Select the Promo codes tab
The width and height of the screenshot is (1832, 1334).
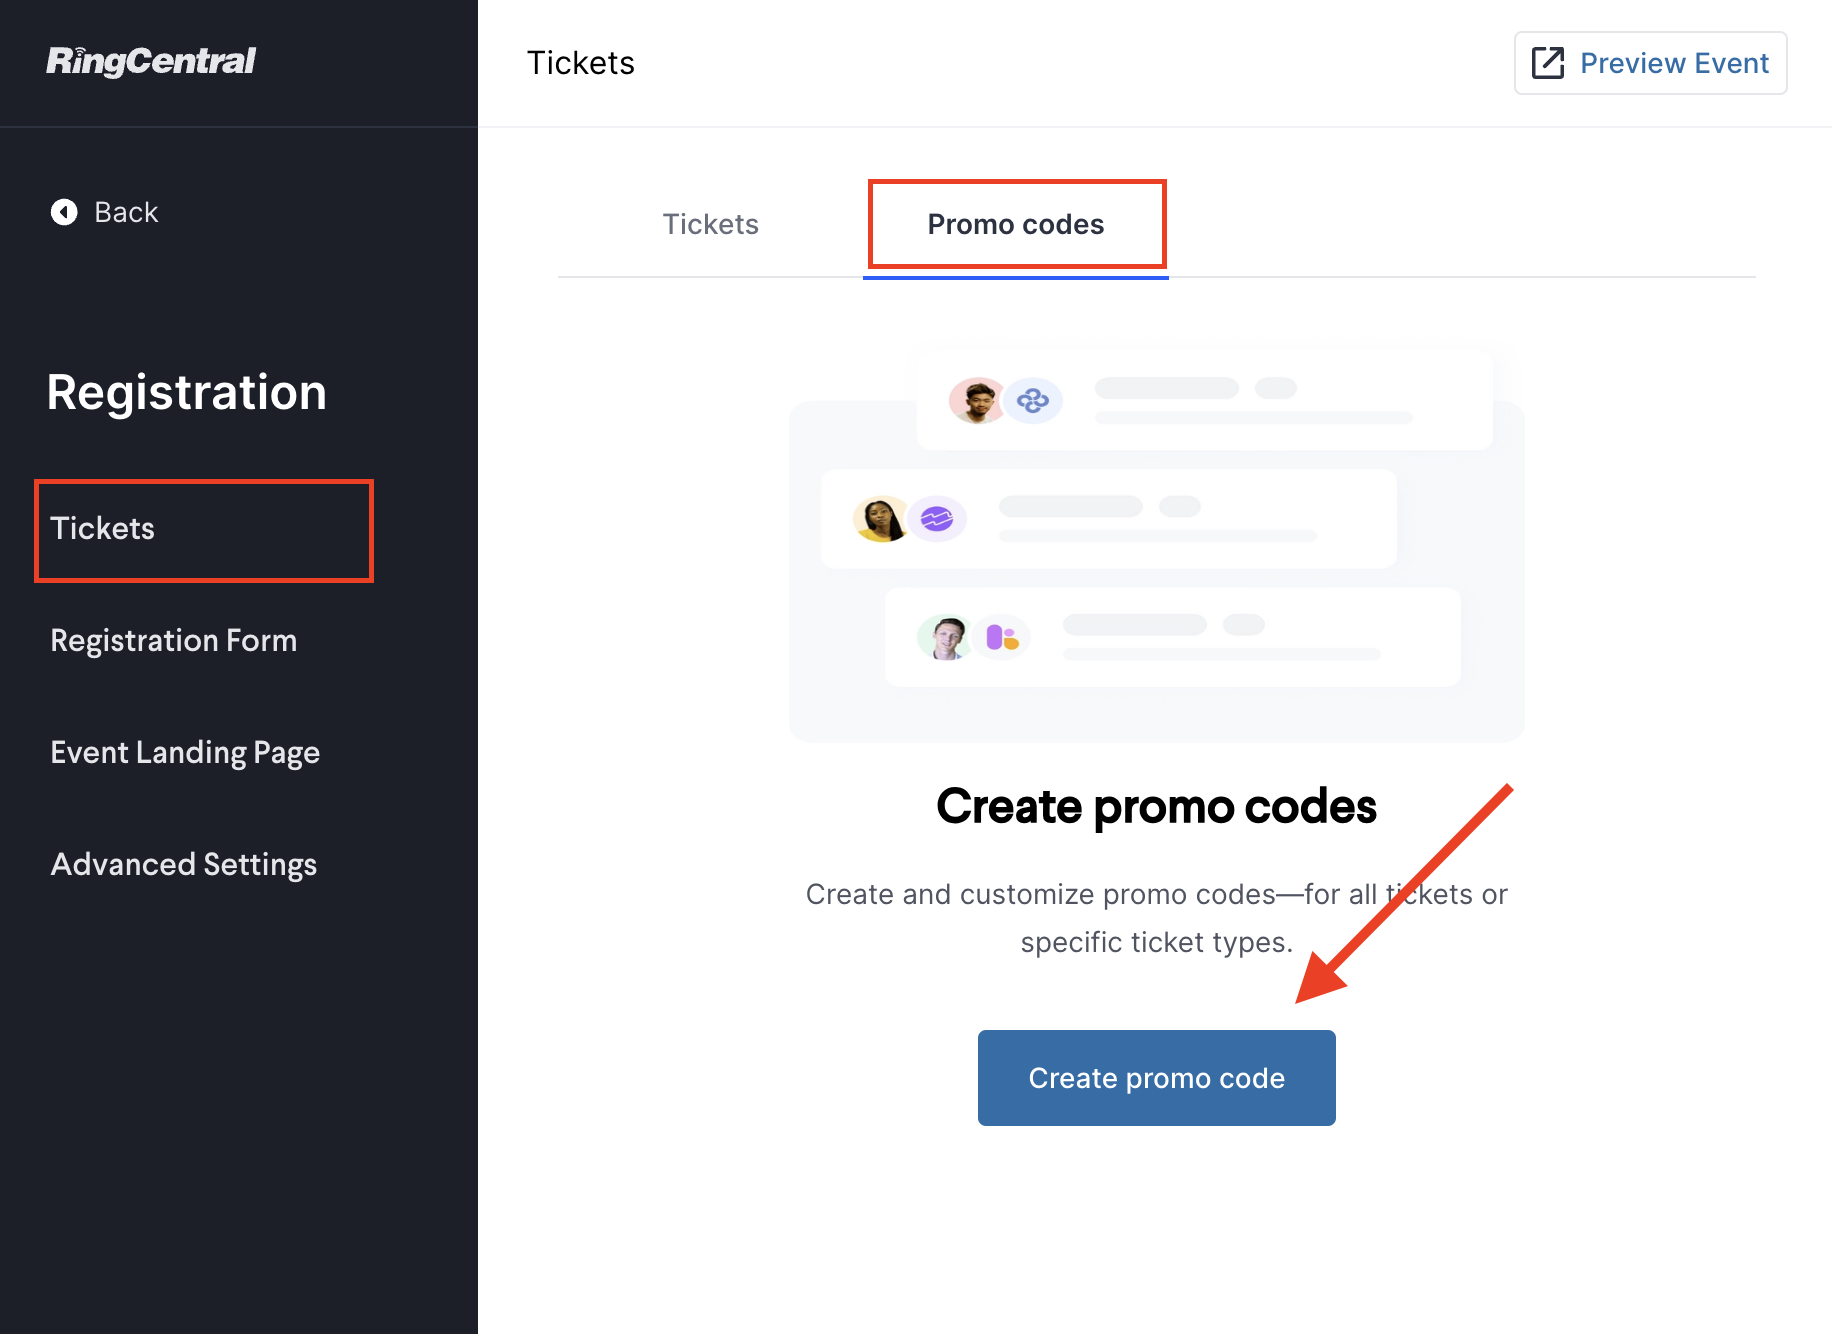click(x=1015, y=224)
